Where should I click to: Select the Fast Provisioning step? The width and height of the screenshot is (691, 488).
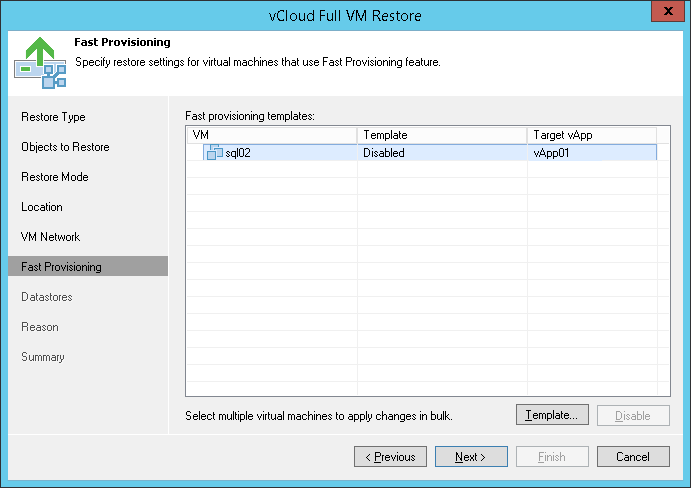click(x=61, y=267)
